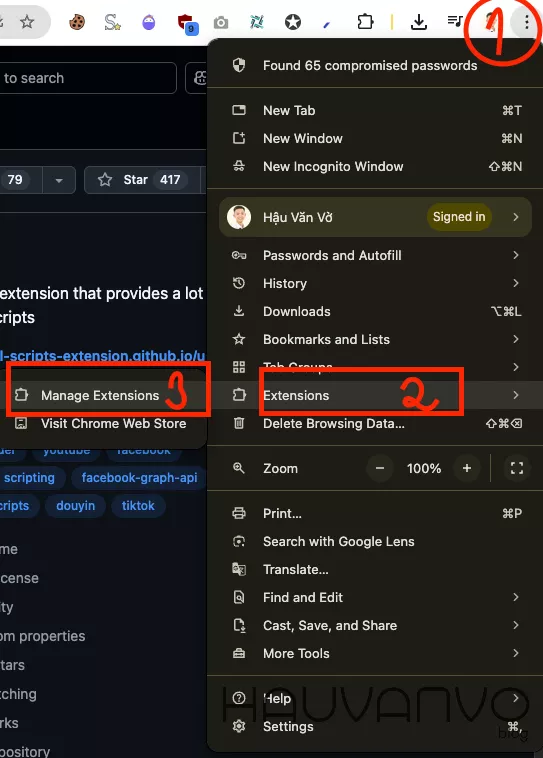543x758 pixels.
Task: Expand the Help submenu
Action: pos(375,699)
